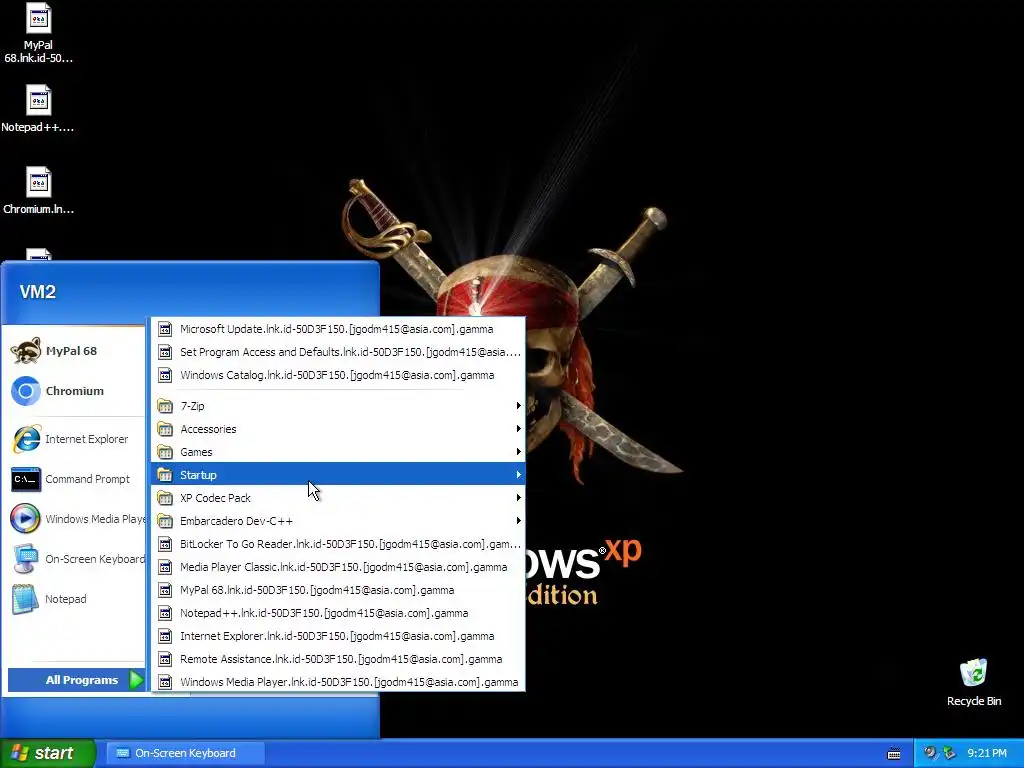This screenshot has width=1024, height=768.
Task: Select the MyPal 68.lnk encrypted desktop file icon
Action: 39,18
